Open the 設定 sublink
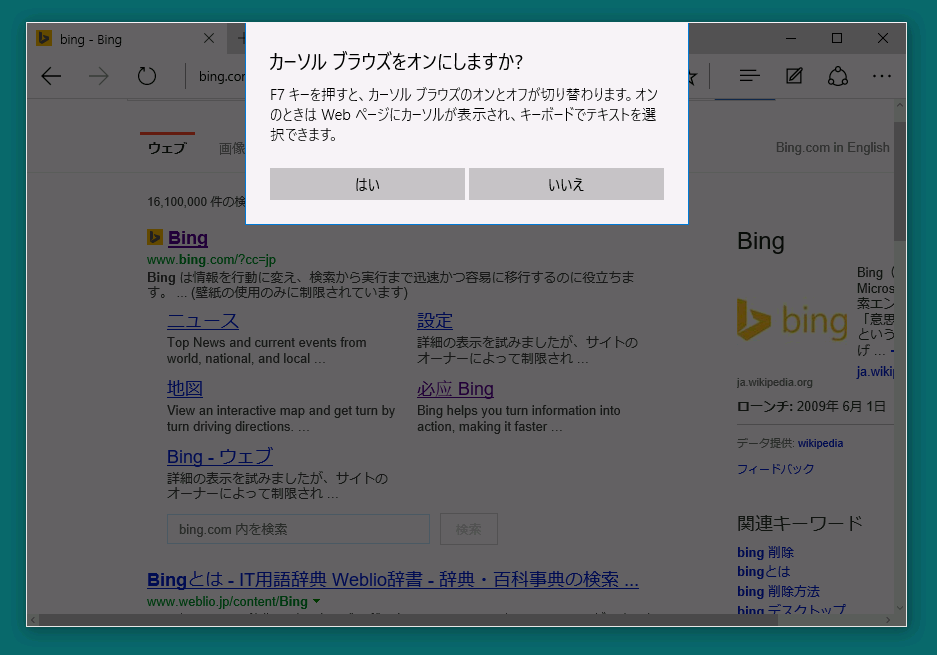937x655 pixels. click(x=434, y=321)
